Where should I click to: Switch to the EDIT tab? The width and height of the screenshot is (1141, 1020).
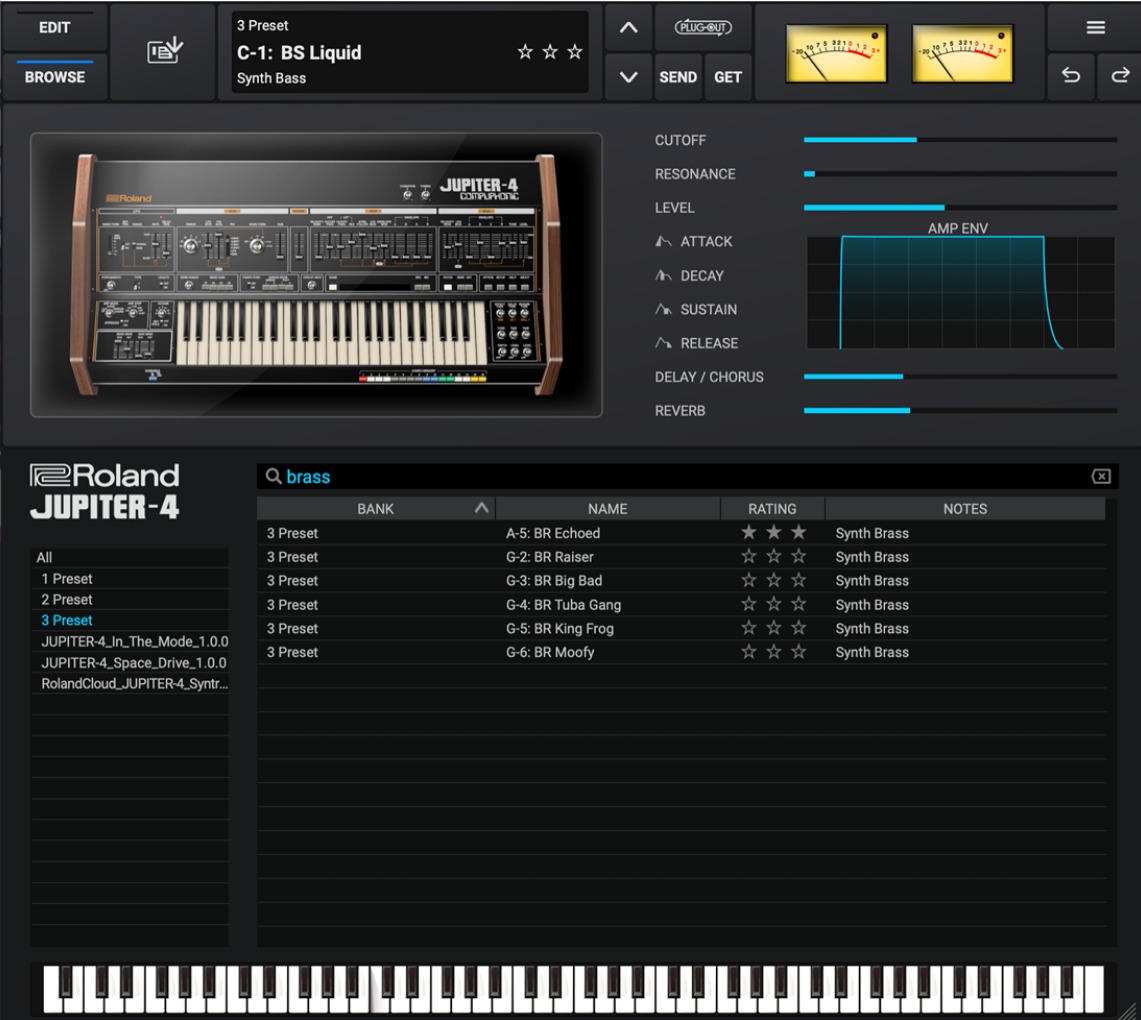click(x=55, y=28)
